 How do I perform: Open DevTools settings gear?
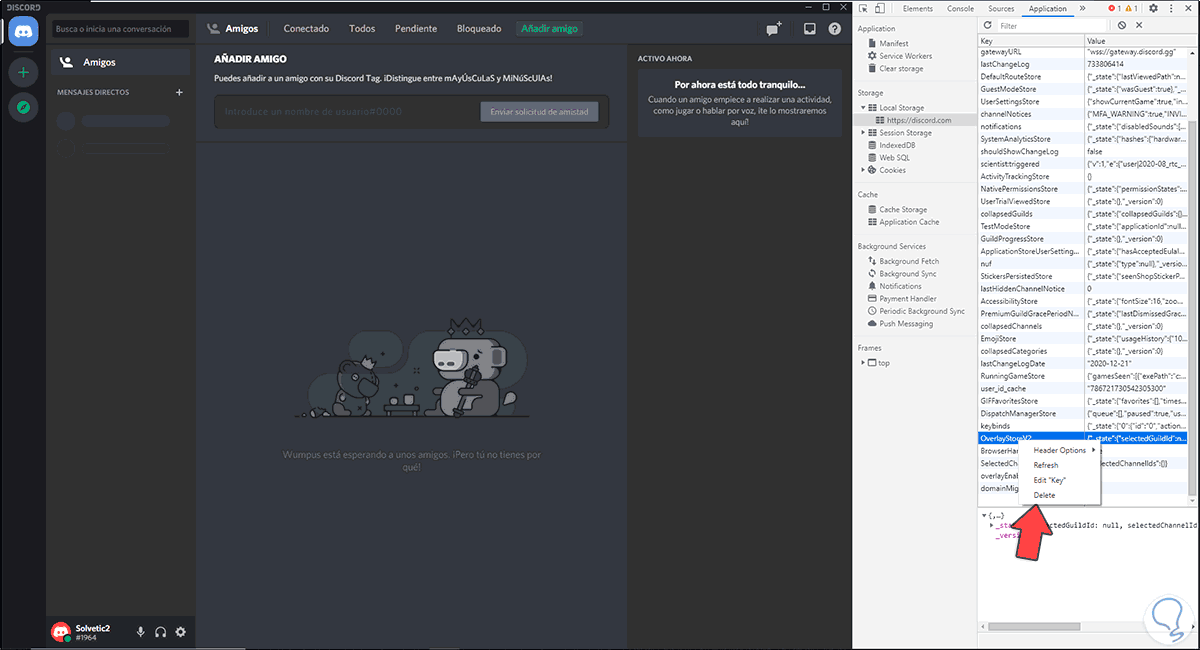[x=1154, y=8]
